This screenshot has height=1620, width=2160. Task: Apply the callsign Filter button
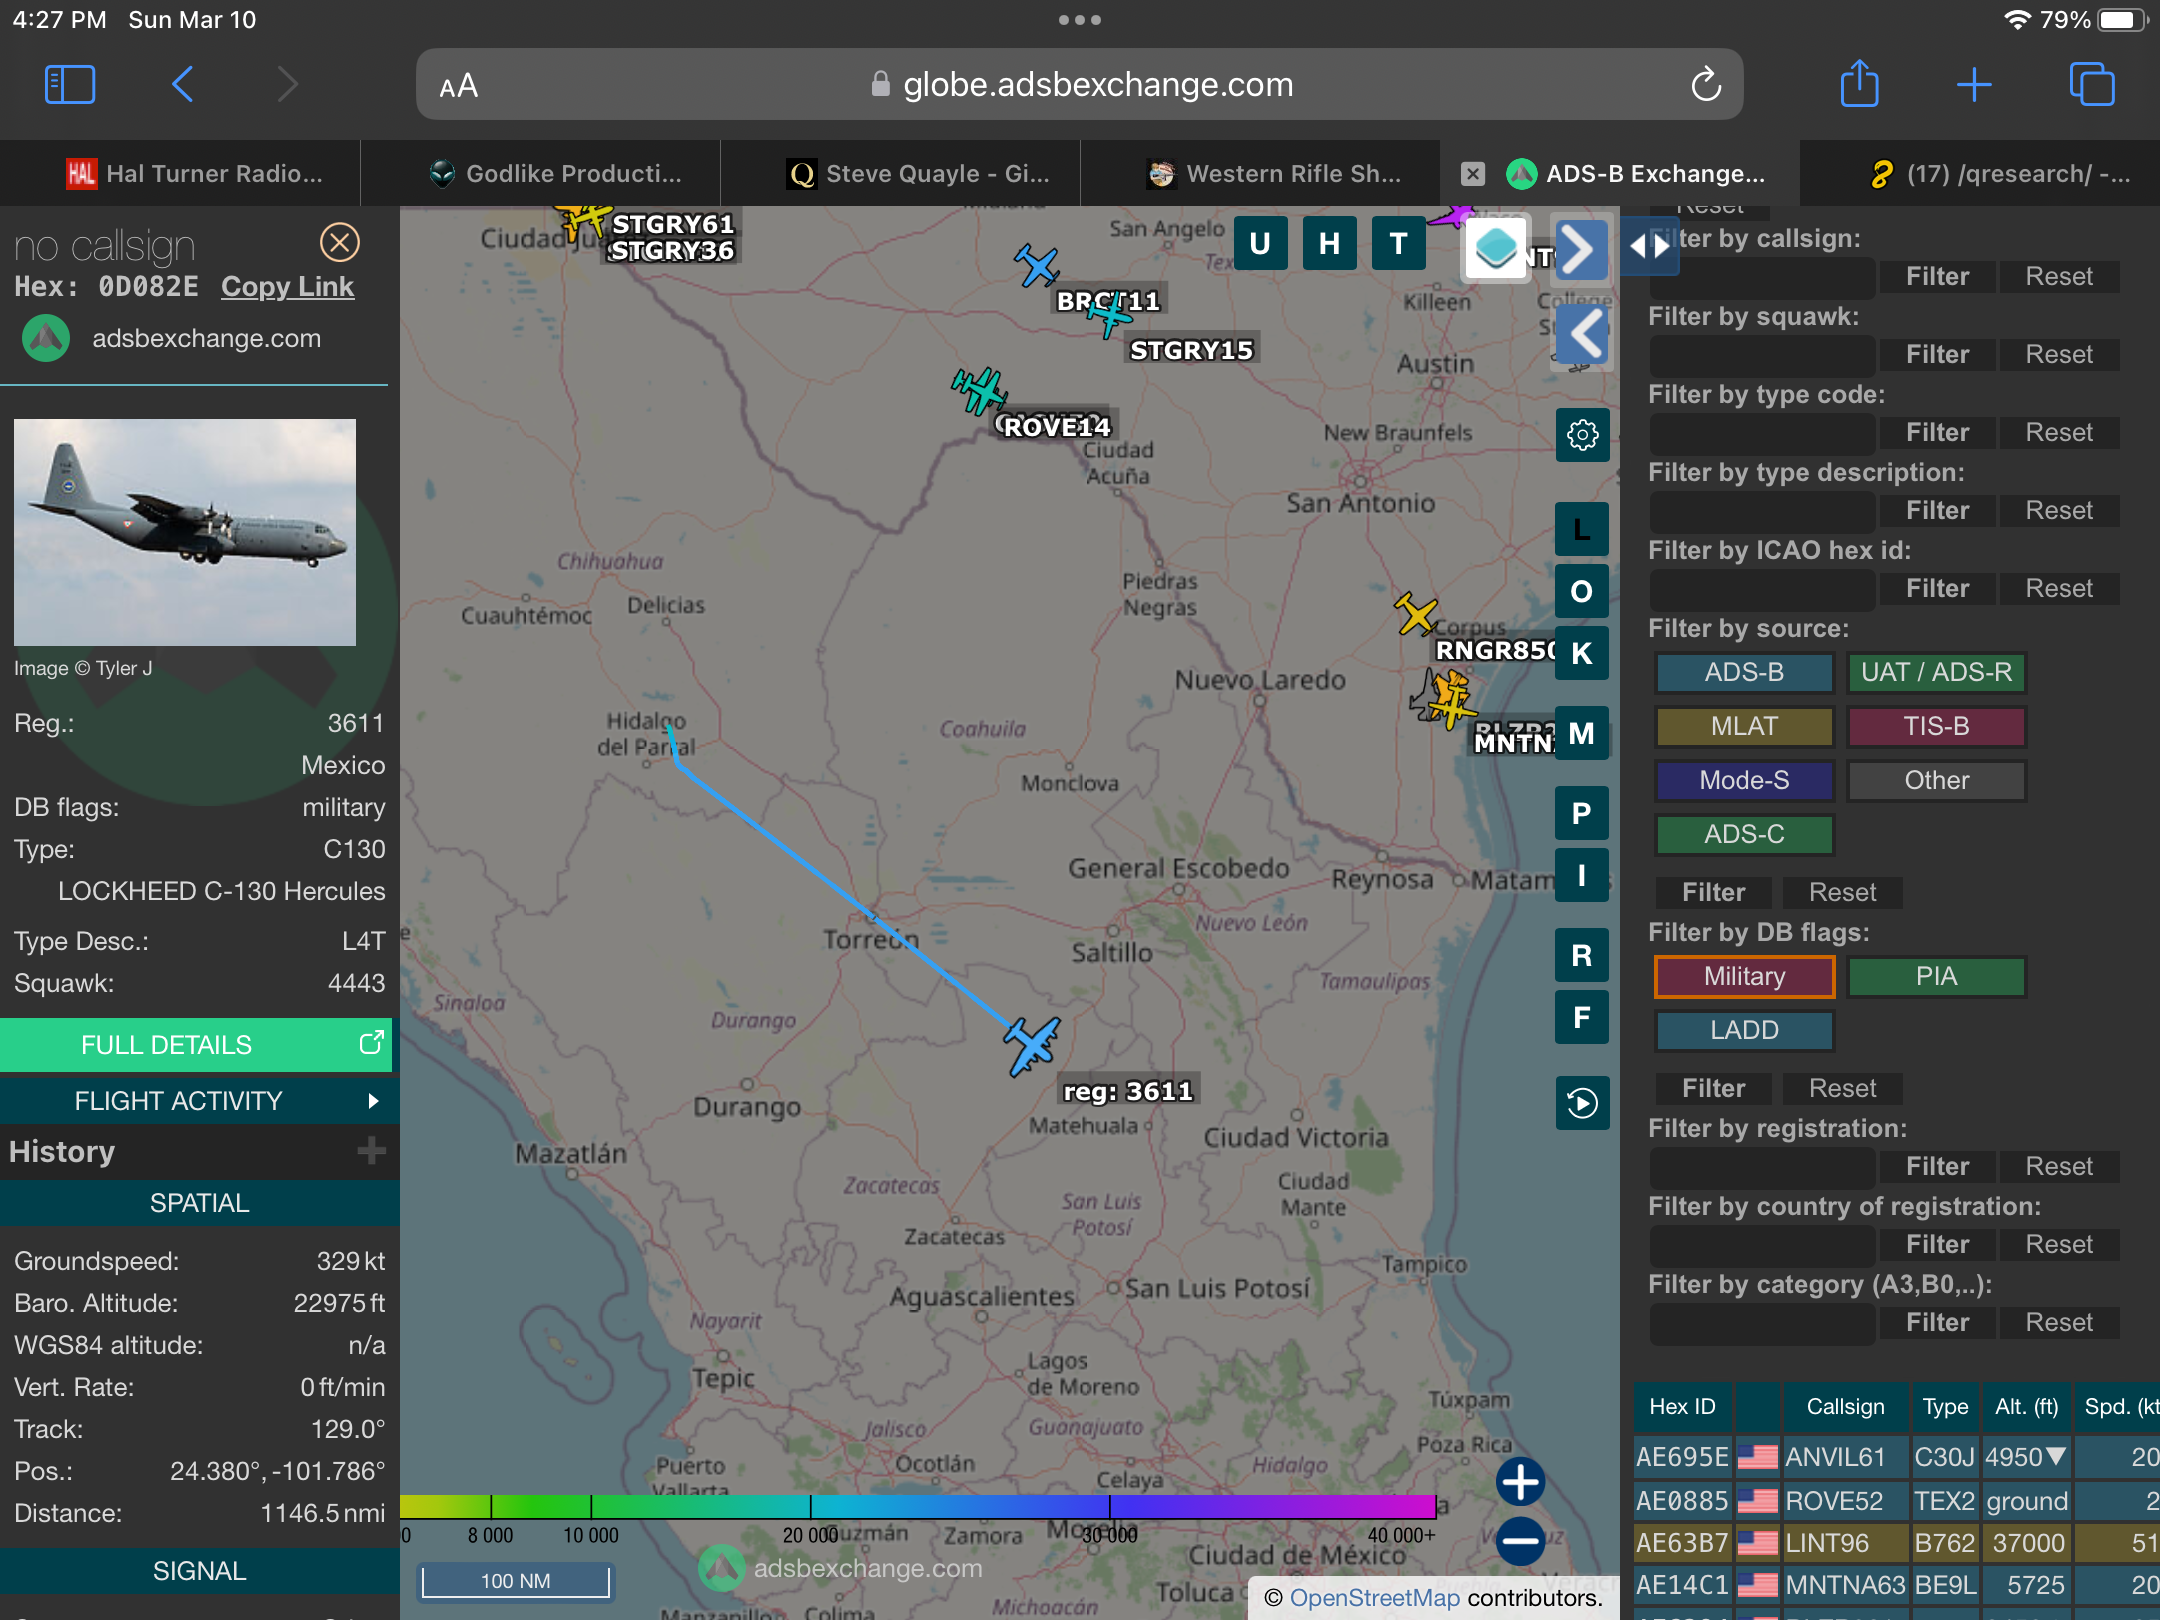(x=1937, y=277)
